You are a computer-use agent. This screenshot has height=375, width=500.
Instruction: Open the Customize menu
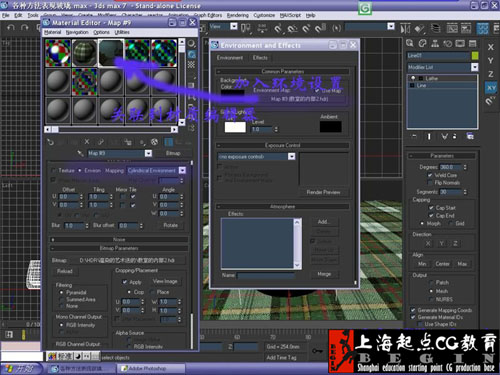click(x=264, y=15)
